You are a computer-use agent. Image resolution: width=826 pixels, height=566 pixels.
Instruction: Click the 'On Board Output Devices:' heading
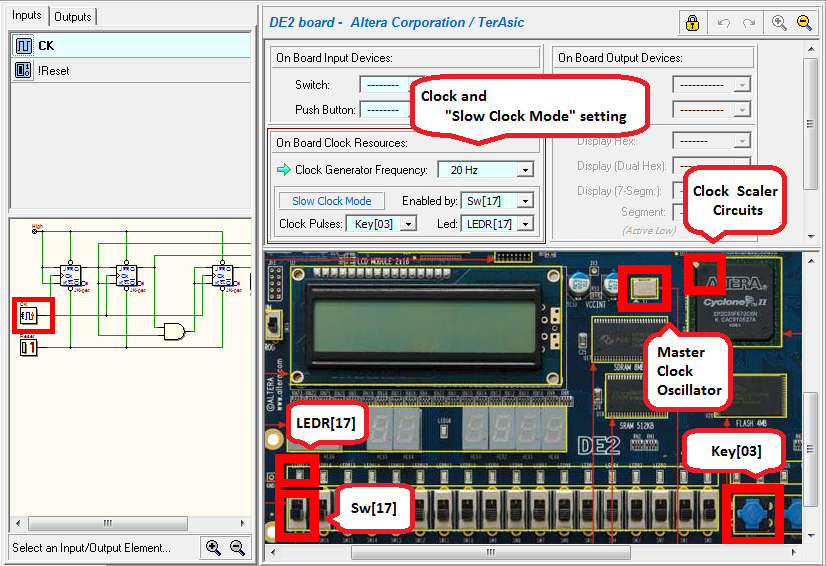(x=620, y=58)
